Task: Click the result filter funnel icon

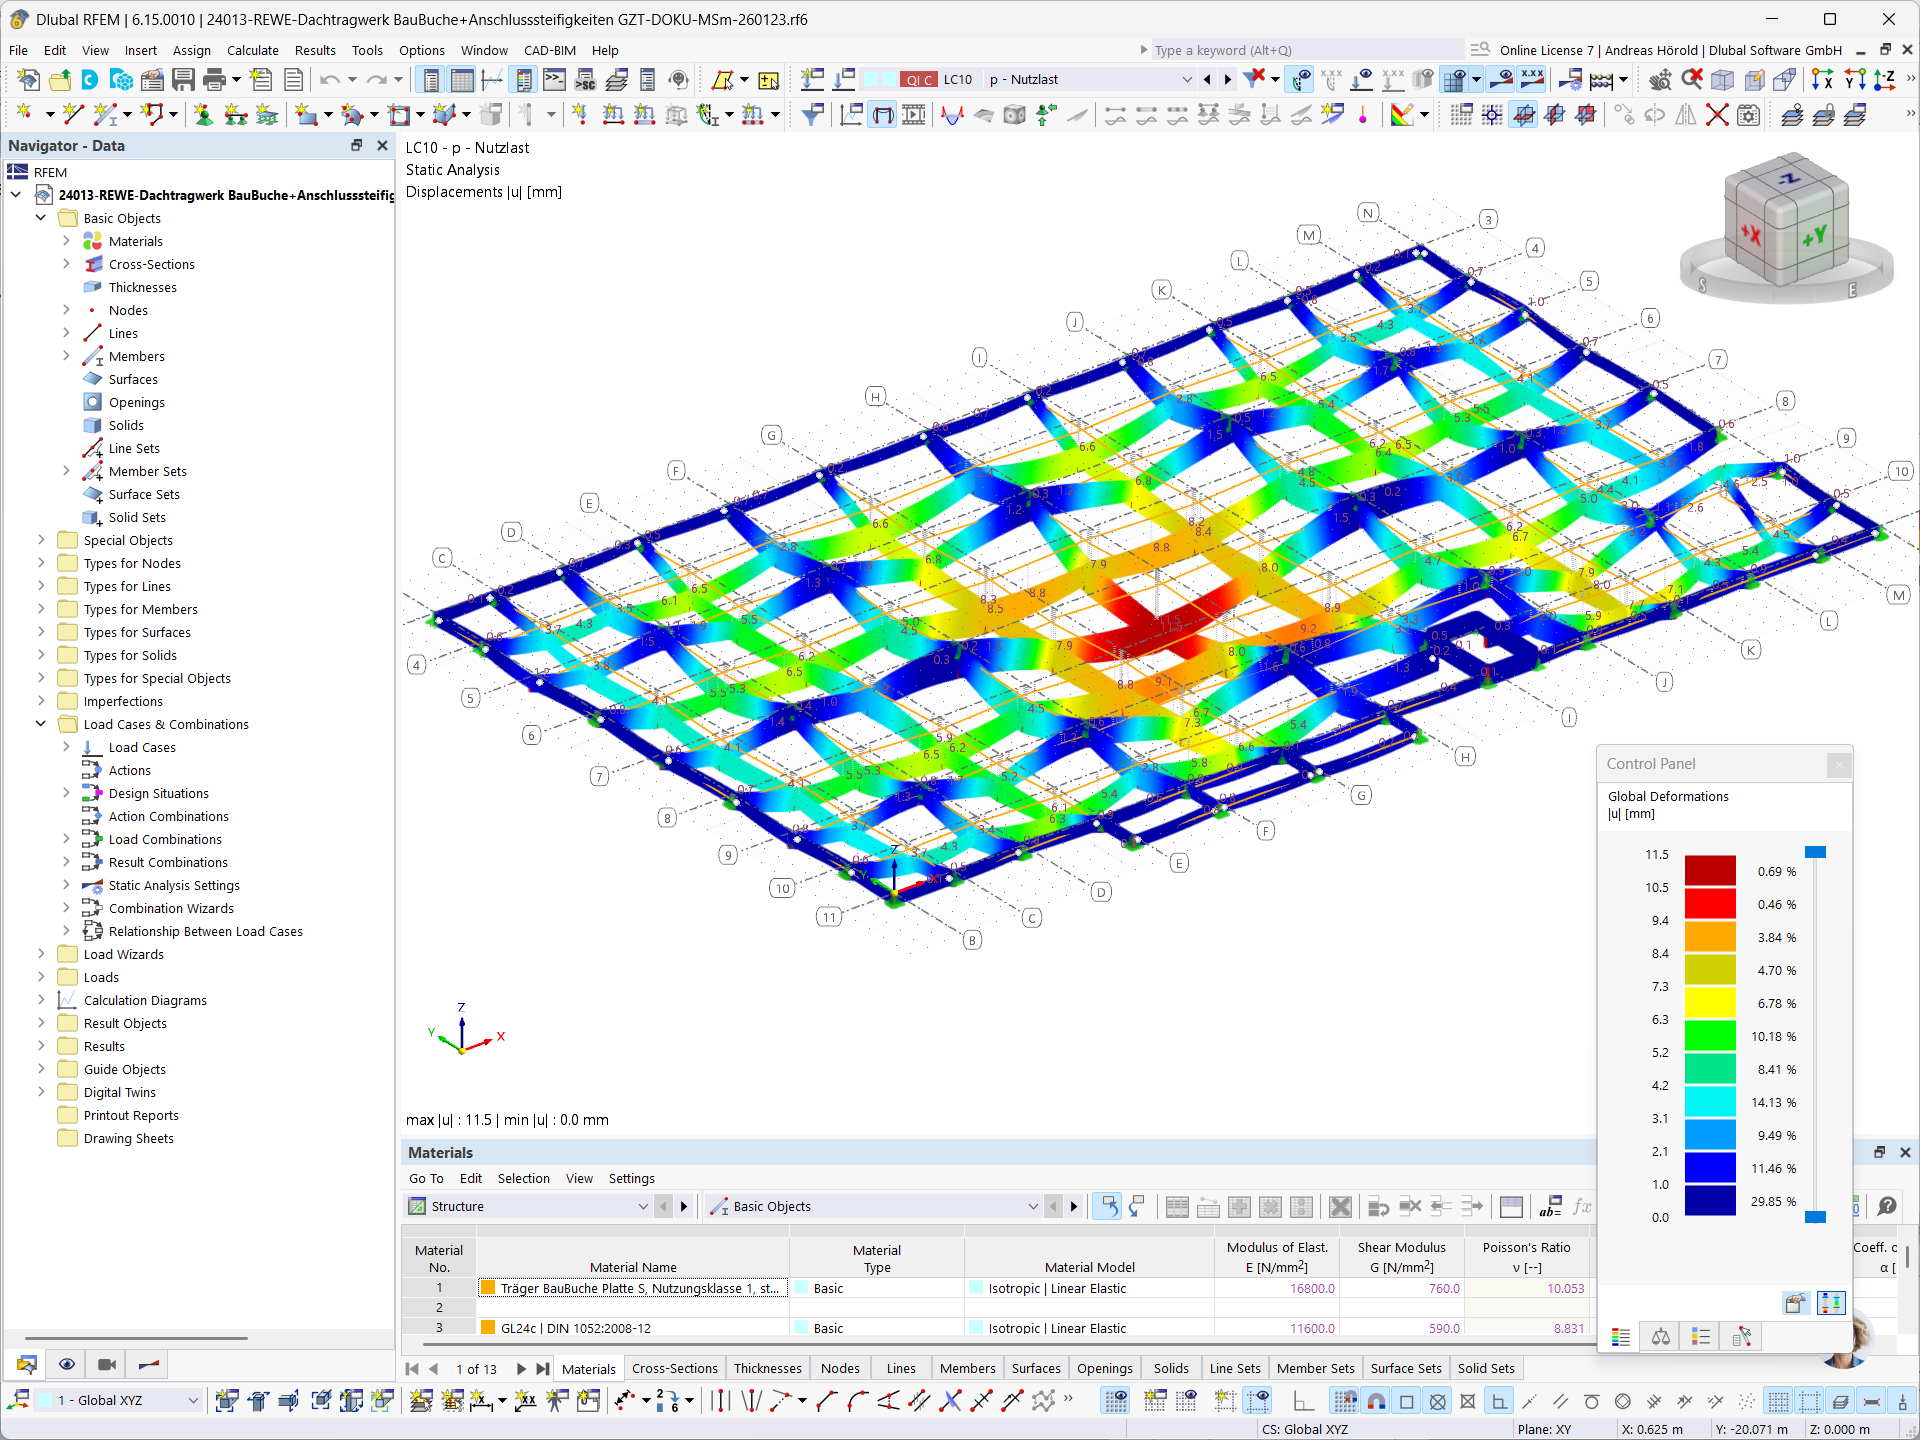Action: pyautogui.click(x=813, y=115)
